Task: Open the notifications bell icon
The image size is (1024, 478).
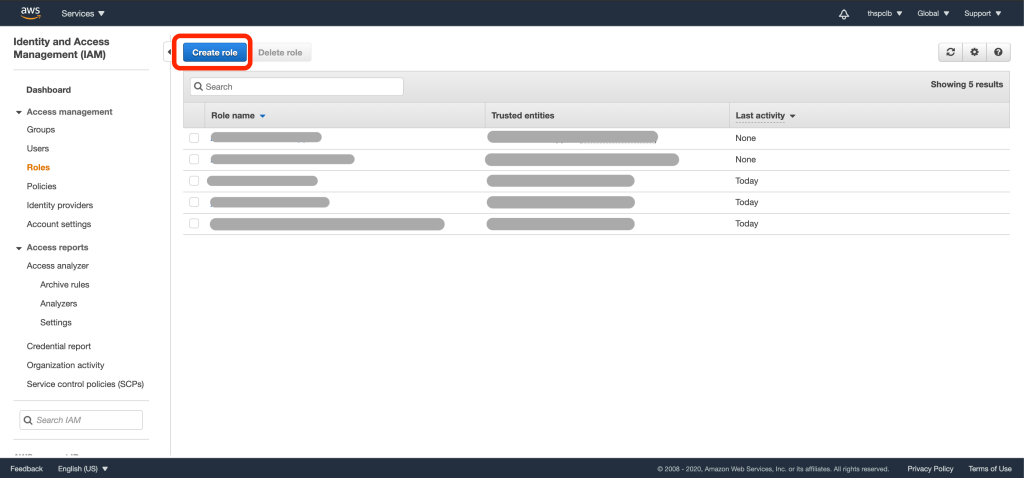Action: point(844,13)
